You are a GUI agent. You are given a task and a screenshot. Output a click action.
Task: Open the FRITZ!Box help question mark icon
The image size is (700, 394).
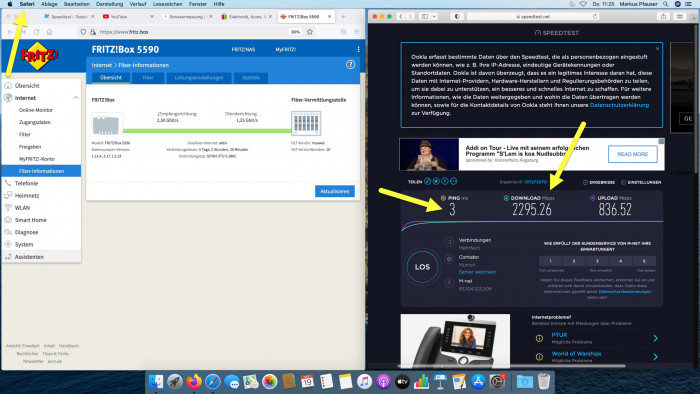(350, 65)
